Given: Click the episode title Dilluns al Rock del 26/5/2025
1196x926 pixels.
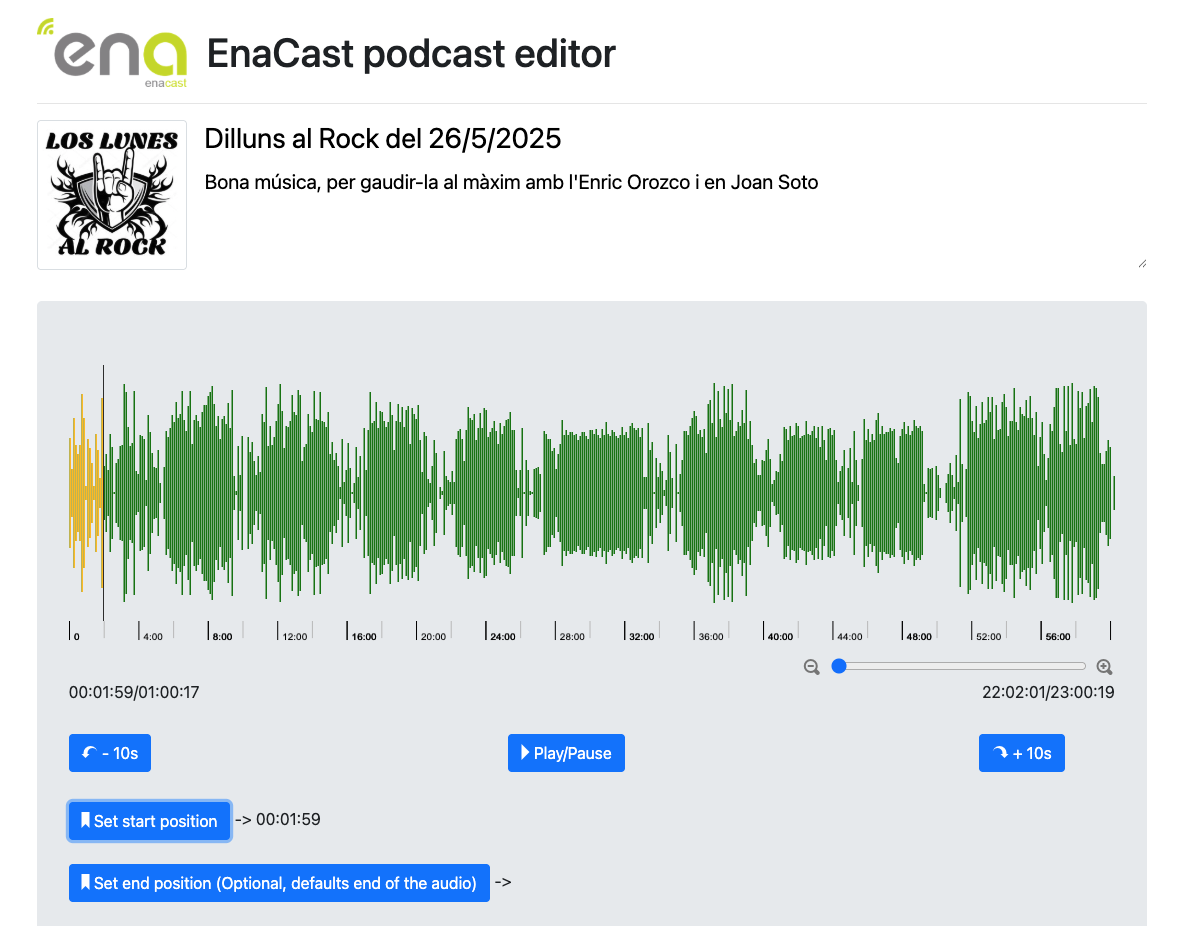Looking at the screenshot, I should tap(382, 139).
